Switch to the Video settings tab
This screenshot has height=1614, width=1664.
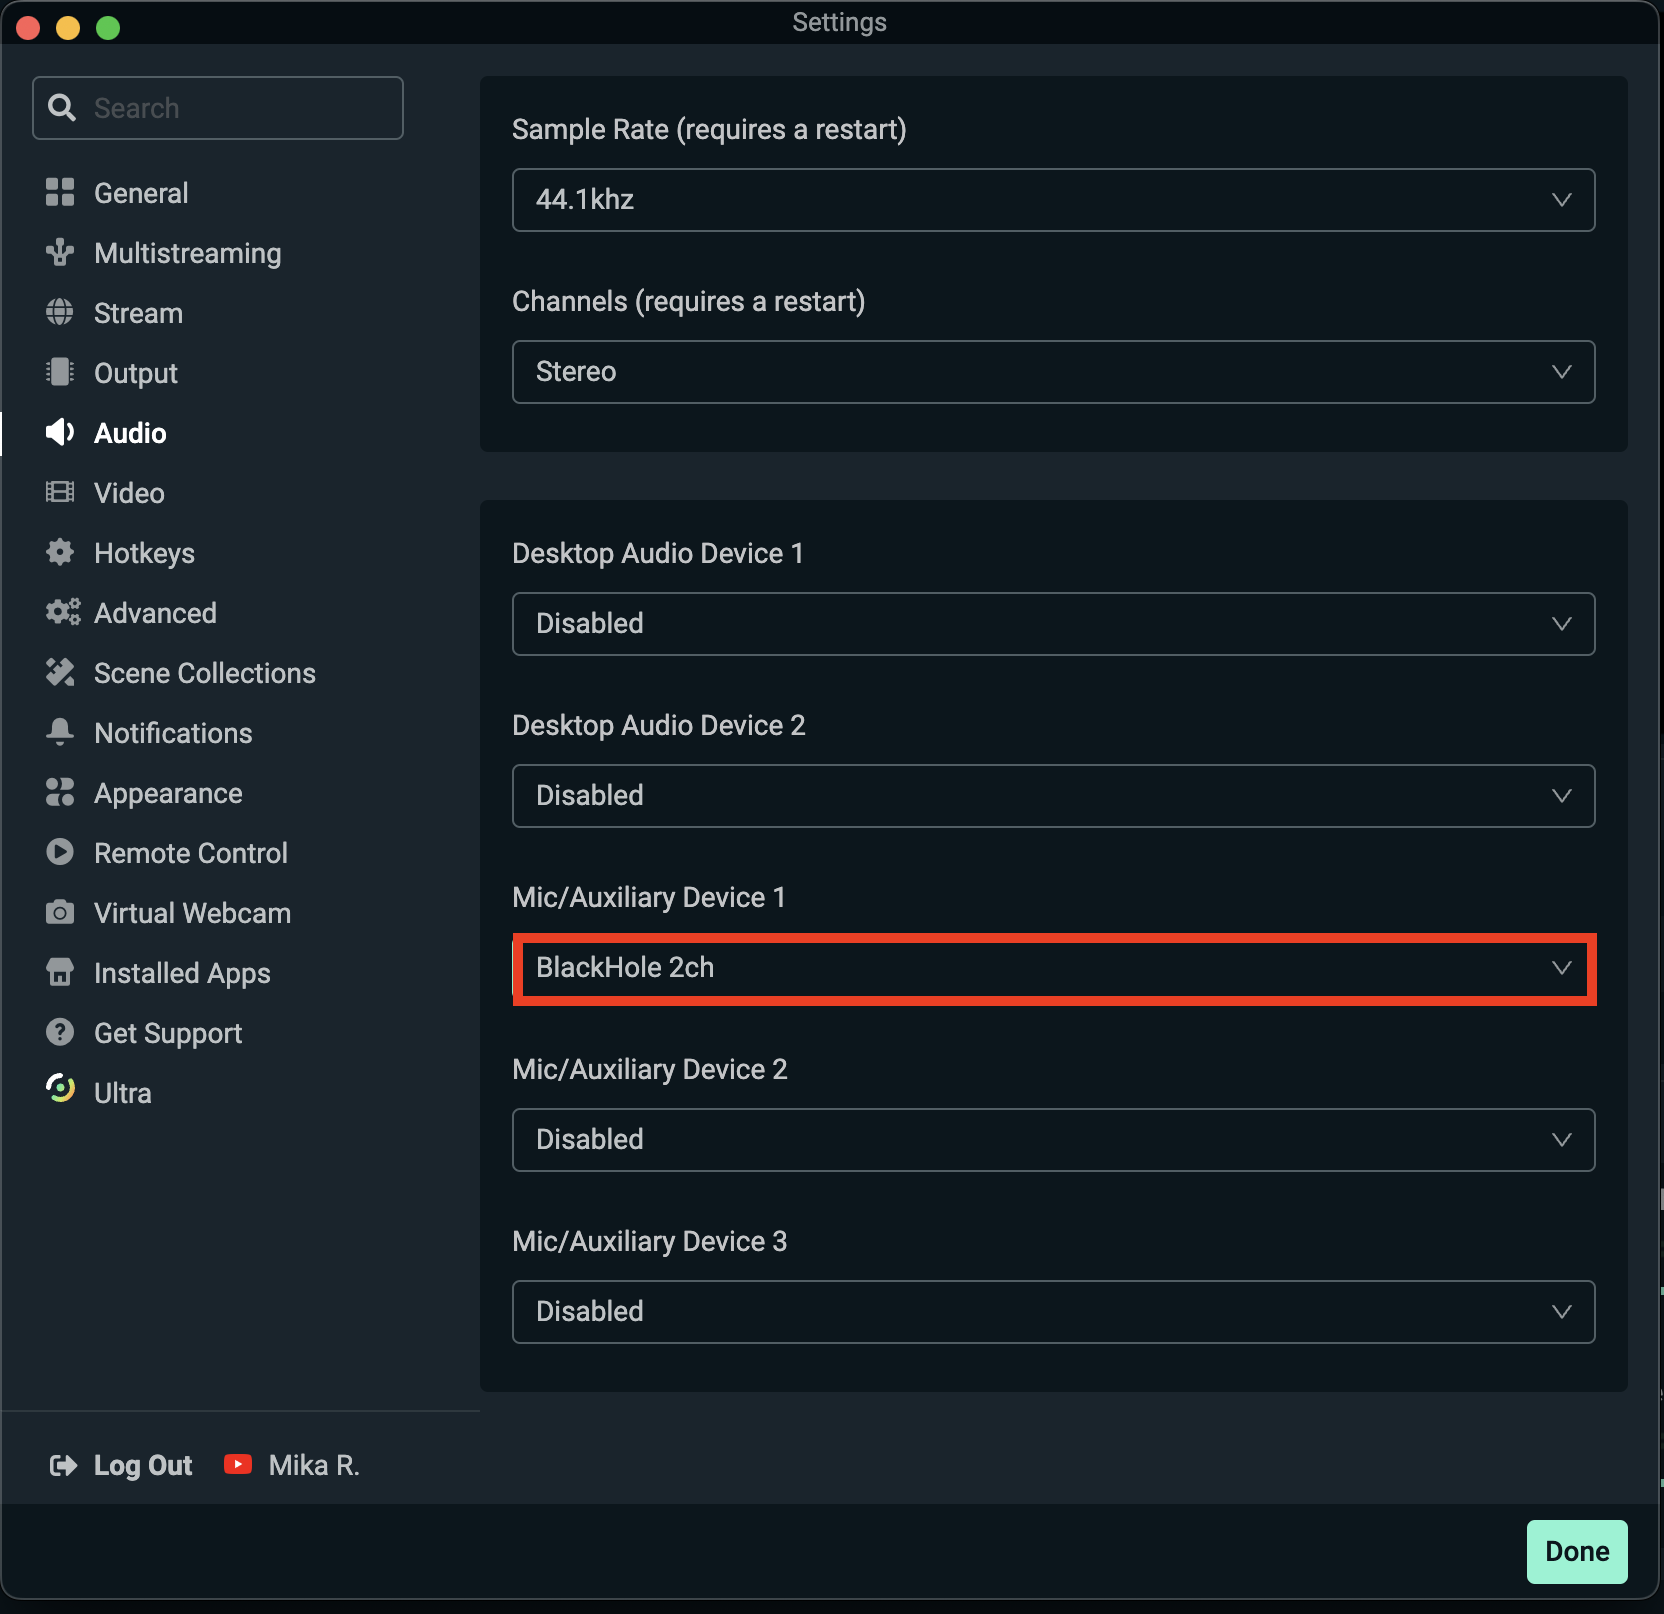coord(128,492)
